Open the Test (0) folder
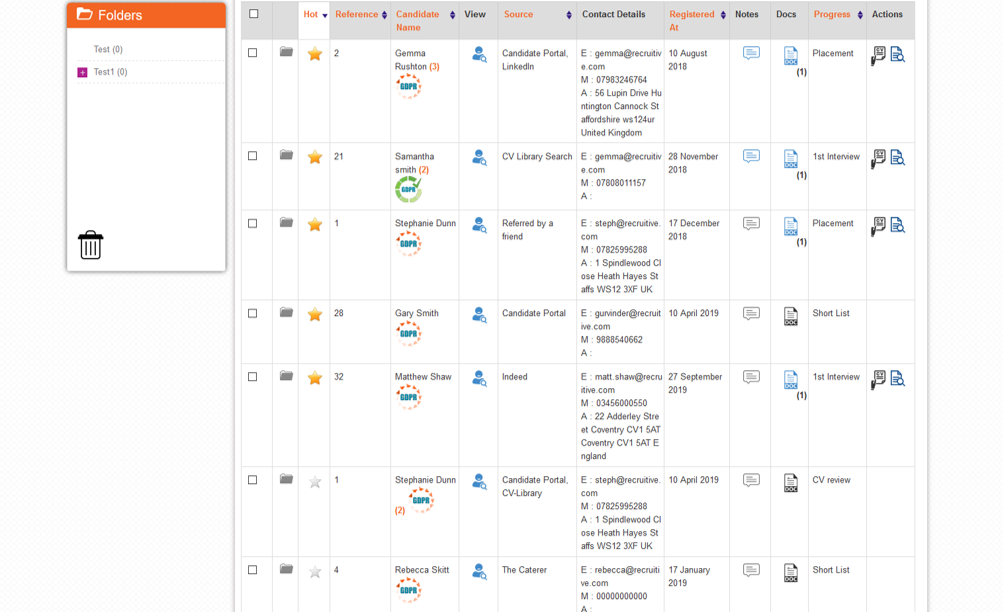1003x612 pixels. pos(108,49)
